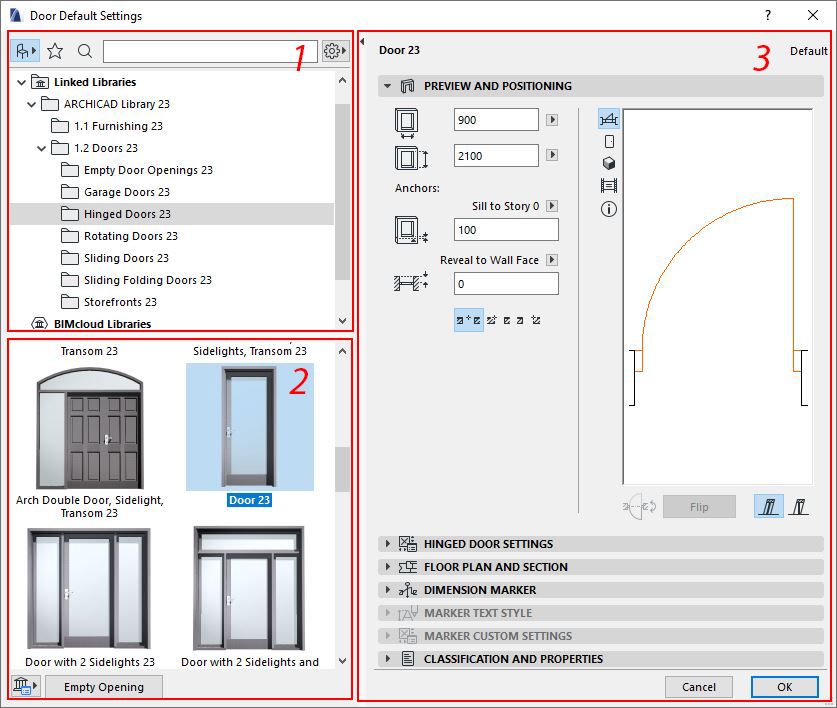
Task: Collapse the Linked Libraries tree node
Action: [21, 82]
